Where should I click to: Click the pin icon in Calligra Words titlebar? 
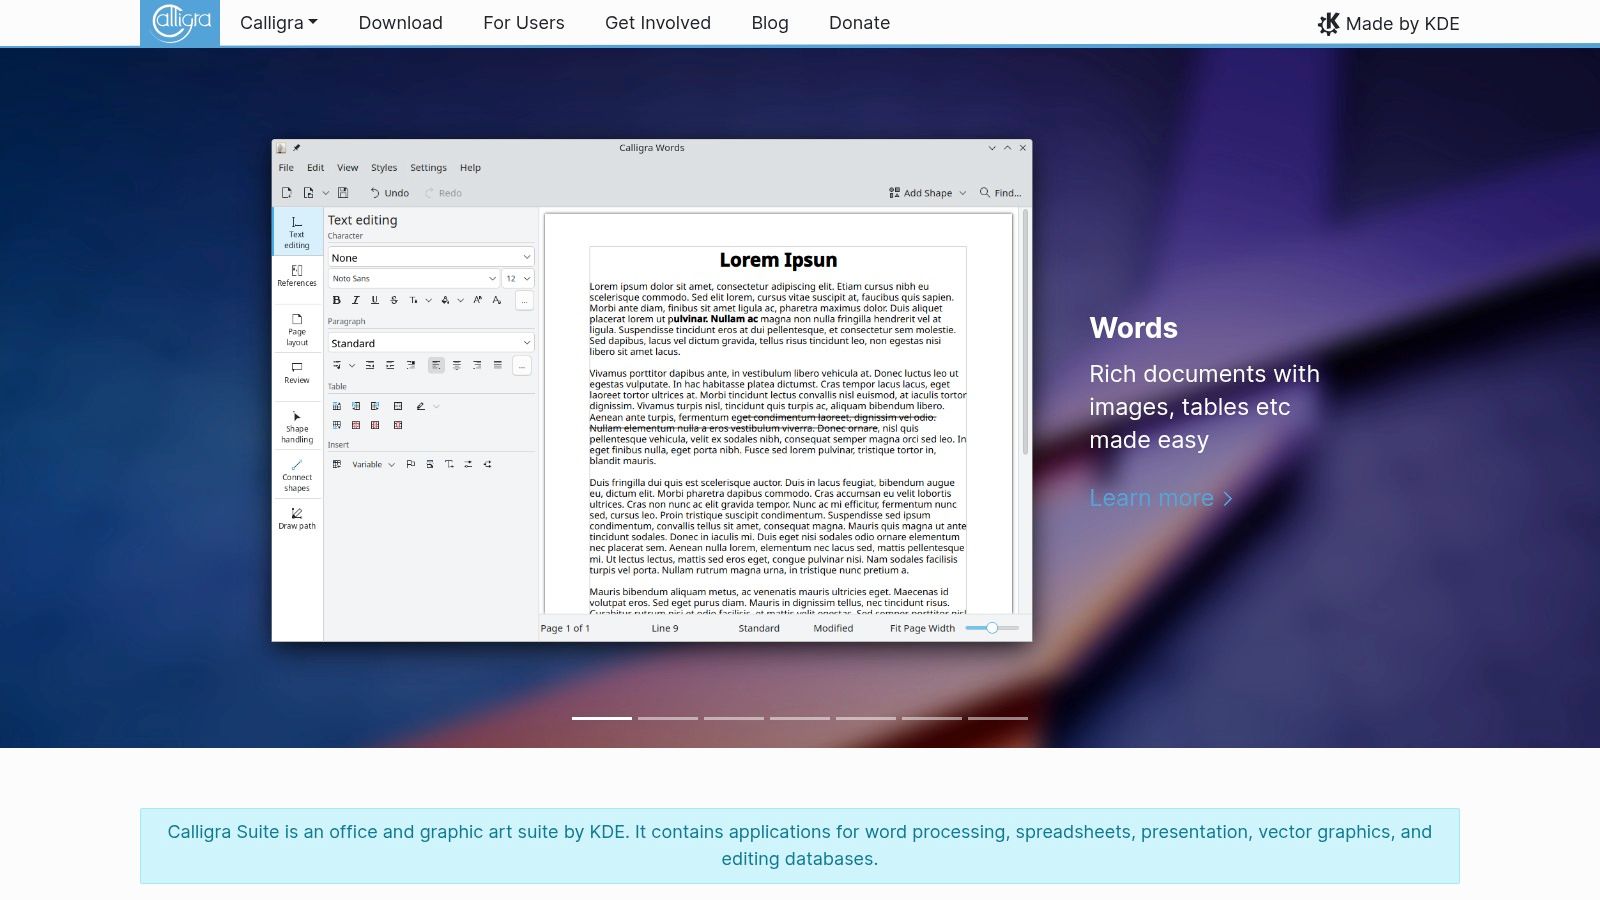(x=296, y=148)
